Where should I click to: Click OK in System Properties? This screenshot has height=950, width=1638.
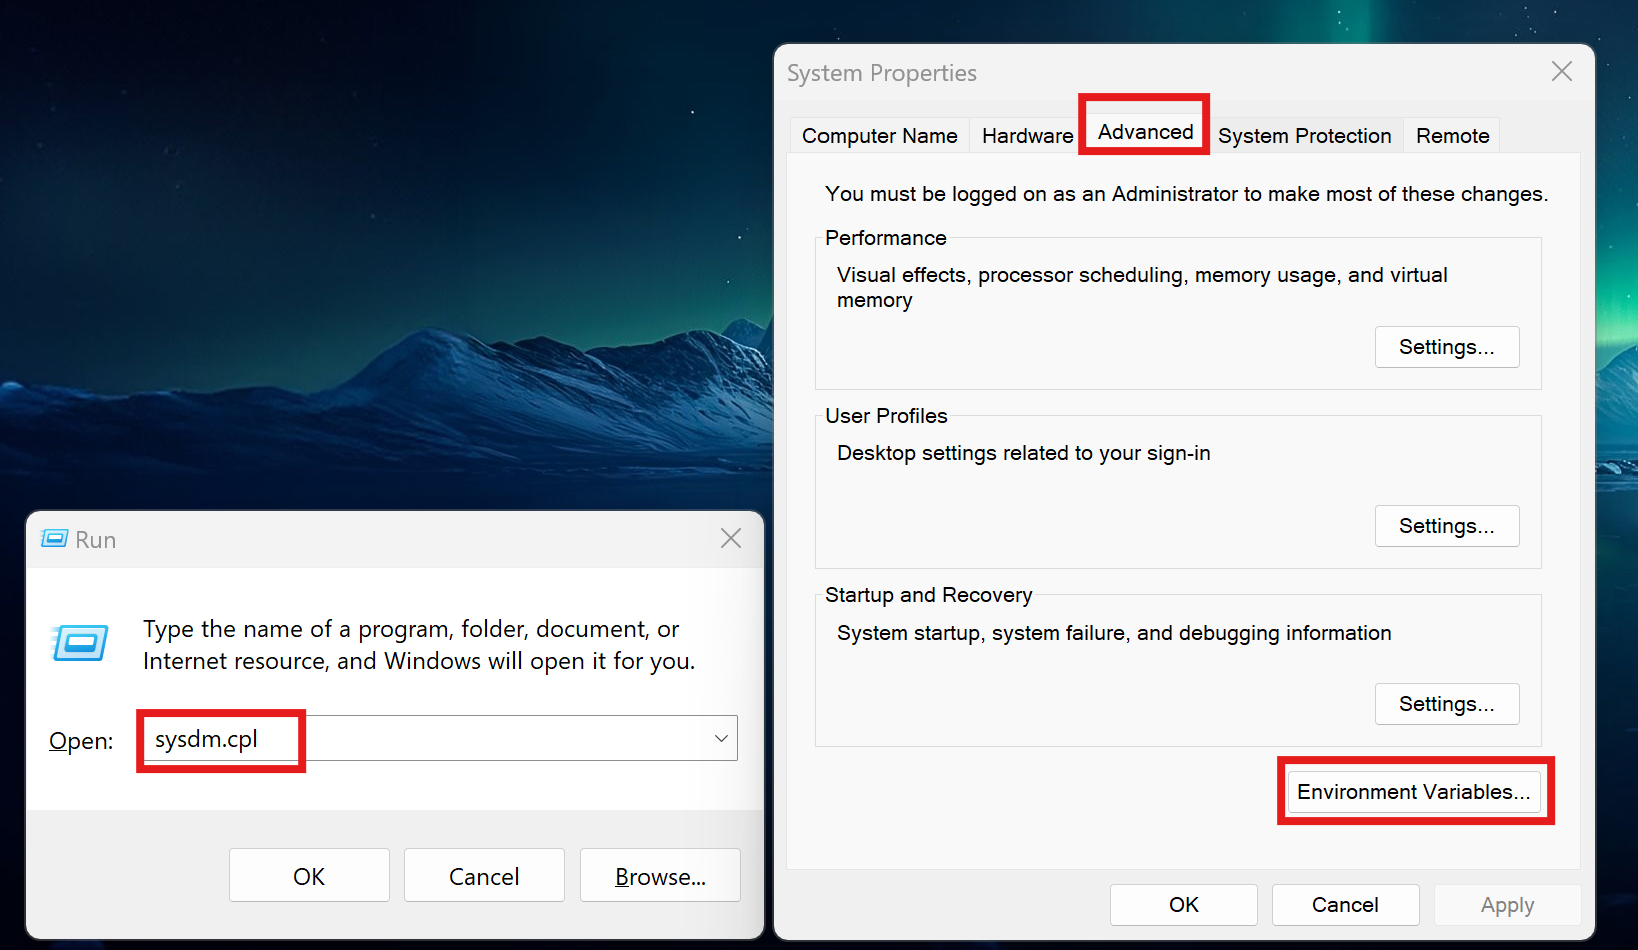coord(1183,904)
